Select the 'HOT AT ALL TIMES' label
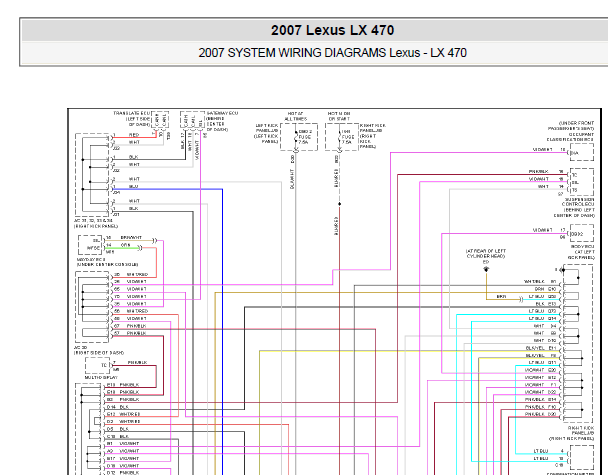Image resolution: width=608 pixels, height=475 pixels. pyautogui.click(x=295, y=116)
